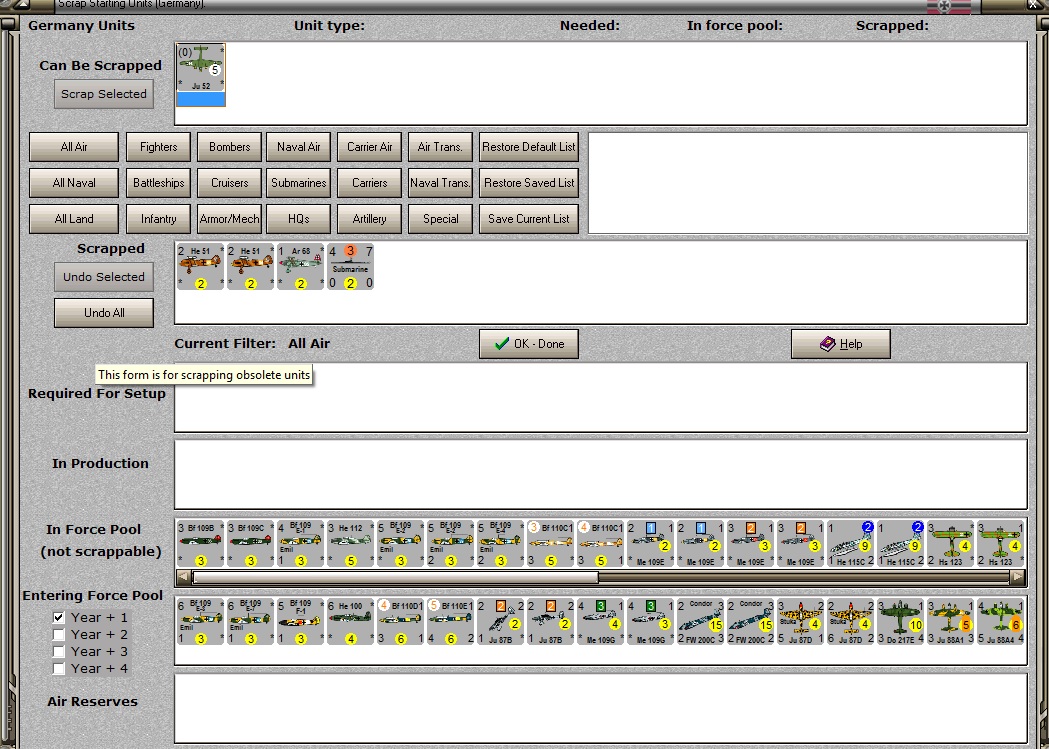Click the Bf 110E1 entering unit

pyautogui.click(x=450, y=621)
